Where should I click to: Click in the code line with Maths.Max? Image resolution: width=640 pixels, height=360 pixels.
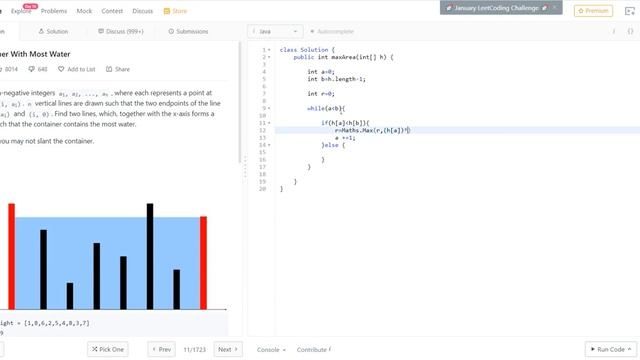pos(372,131)
